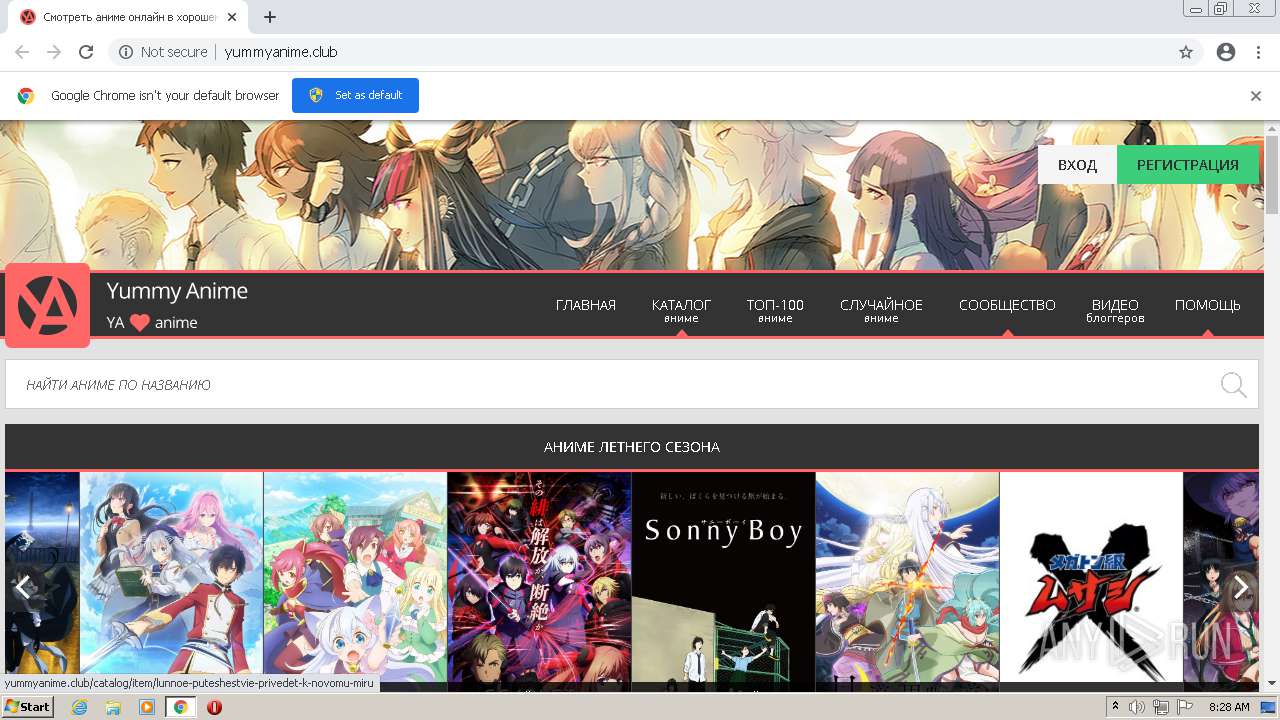Image resolution: width=1280 pixels, height=720 pixels.
Task: Click the Yummy Anime site title
Action: pyautogui.click(x=177, y=291)
